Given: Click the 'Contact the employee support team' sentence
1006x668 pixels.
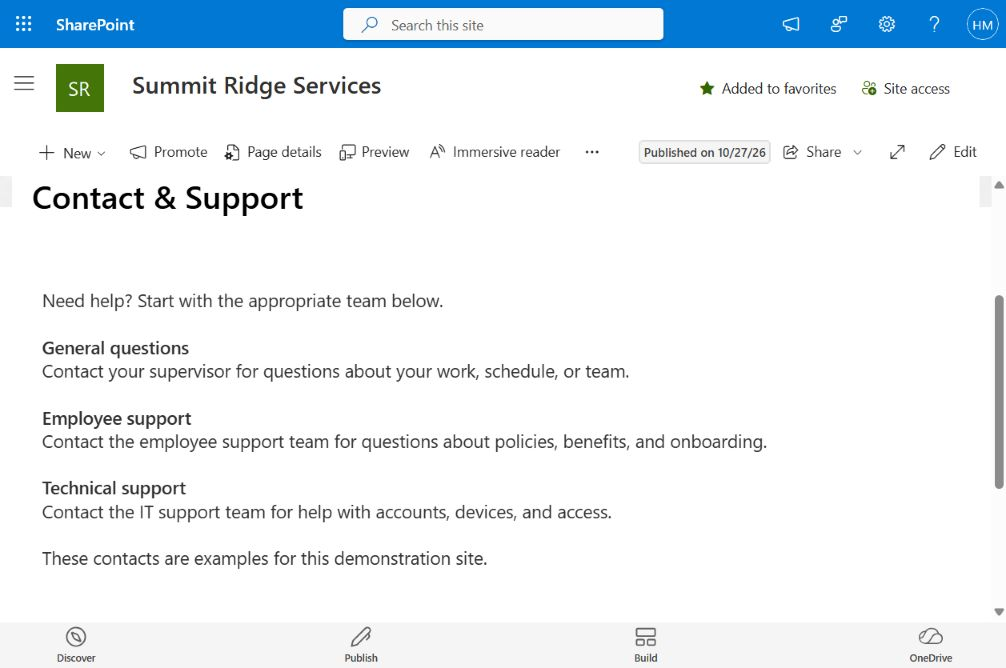Looking at the screenshot, I should (x=404, y=441).
